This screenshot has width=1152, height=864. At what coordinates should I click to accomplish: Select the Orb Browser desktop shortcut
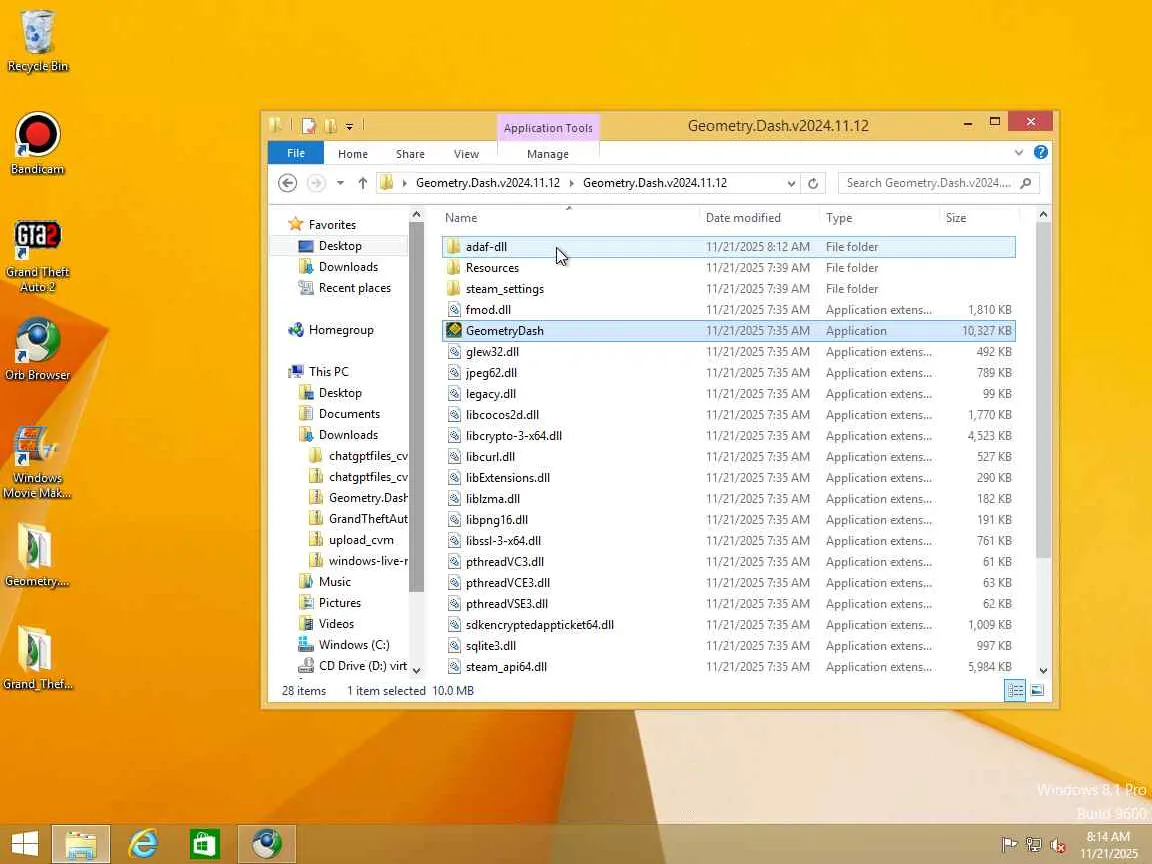(x=37, y=349)
